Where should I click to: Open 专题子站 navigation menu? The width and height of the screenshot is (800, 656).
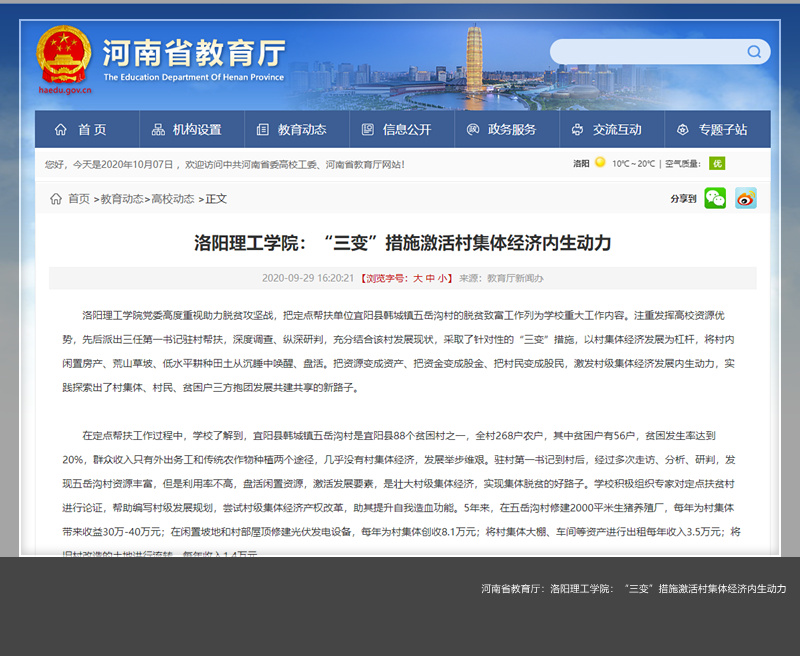[x=711, y=130]
